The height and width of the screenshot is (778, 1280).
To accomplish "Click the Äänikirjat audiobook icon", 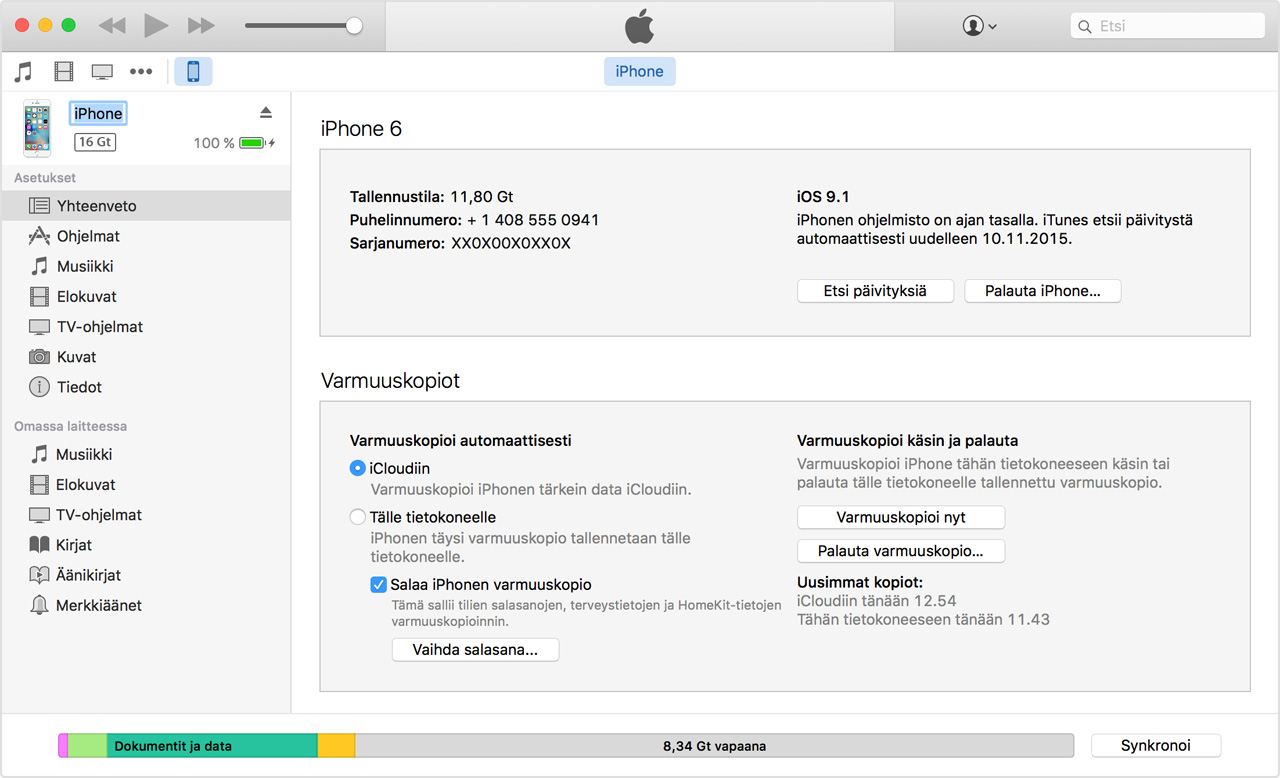I will click(x=39, y=575).
